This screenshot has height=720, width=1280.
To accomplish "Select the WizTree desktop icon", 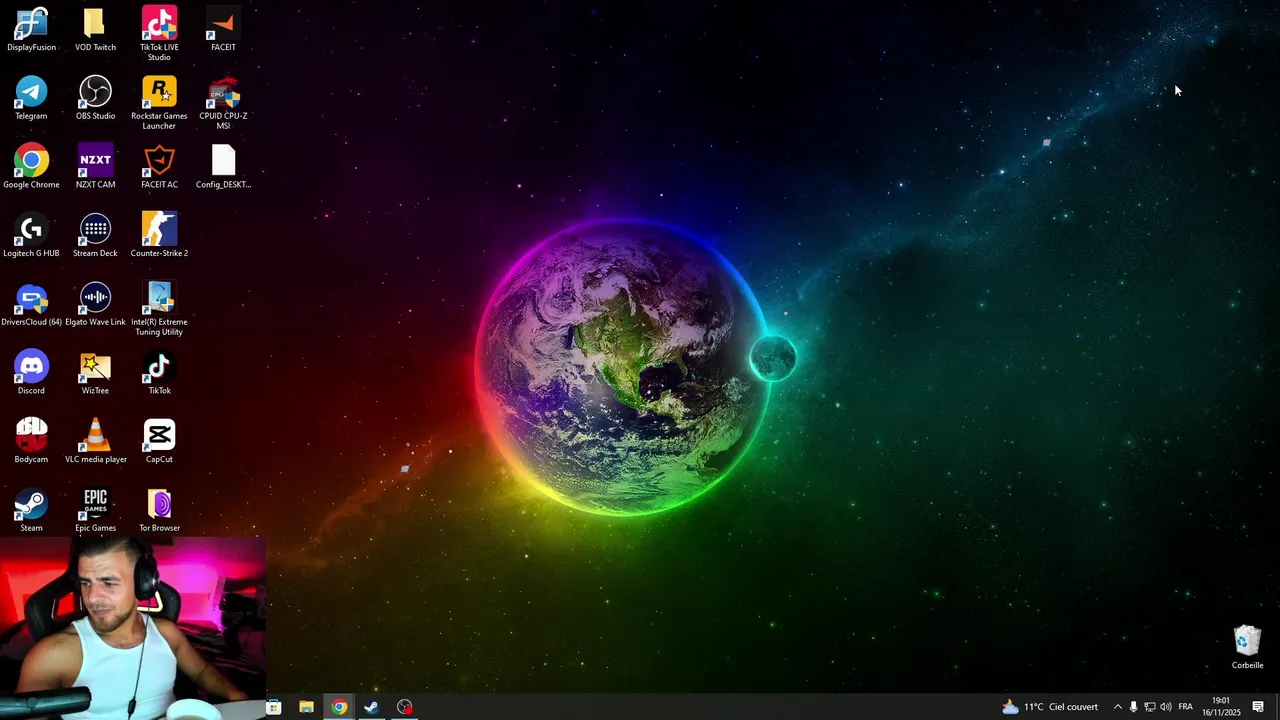I will (95, 373).
